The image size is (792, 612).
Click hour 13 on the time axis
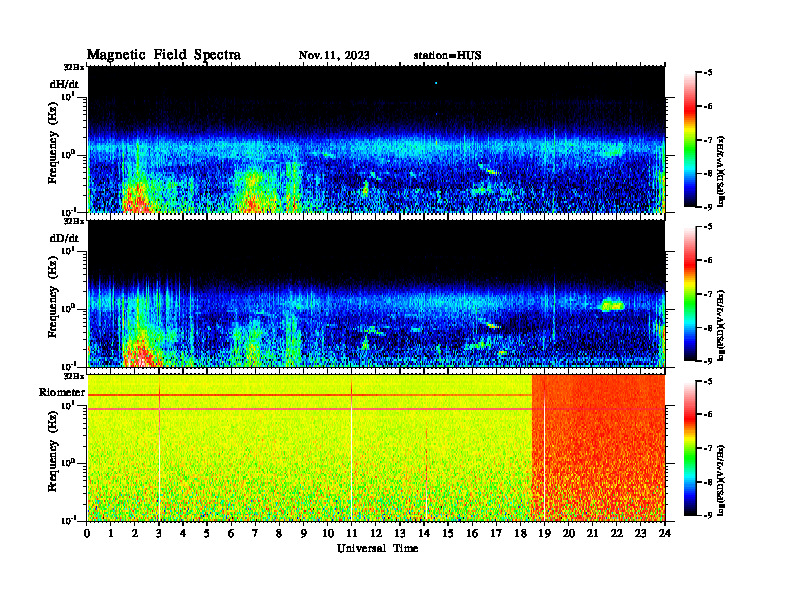pos(400,533)
